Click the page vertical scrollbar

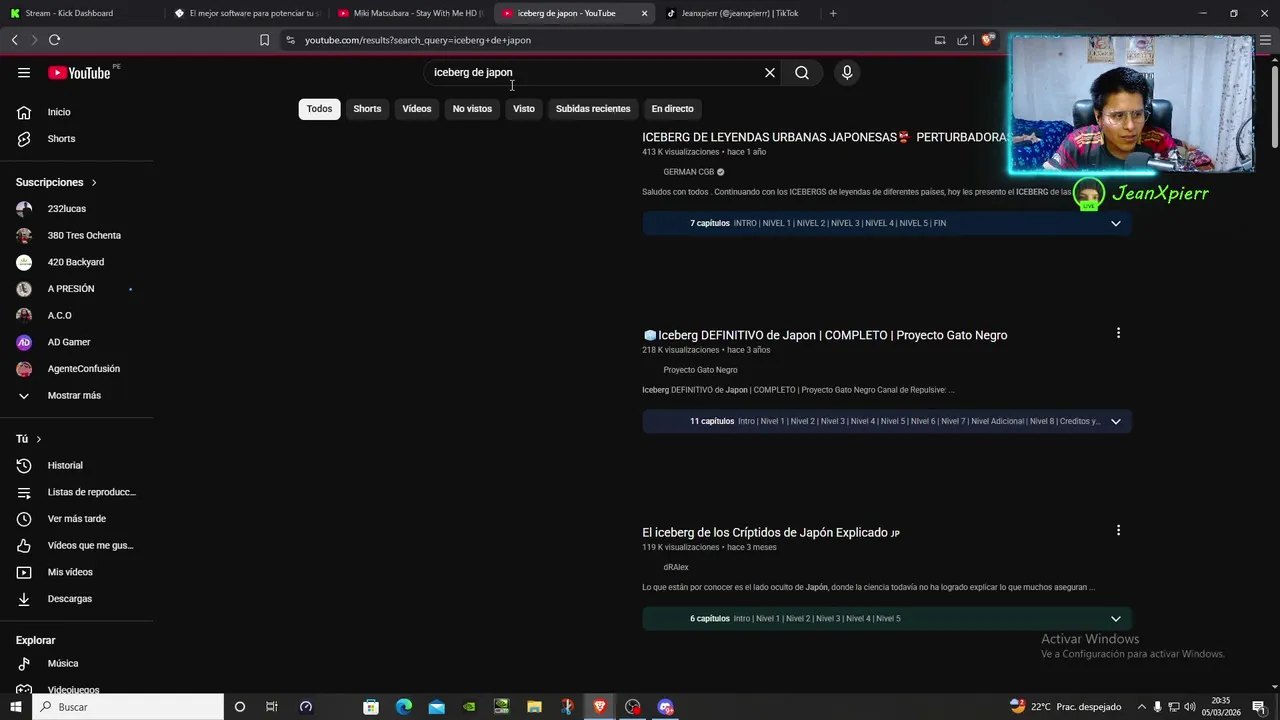[x=1274, y=105]
